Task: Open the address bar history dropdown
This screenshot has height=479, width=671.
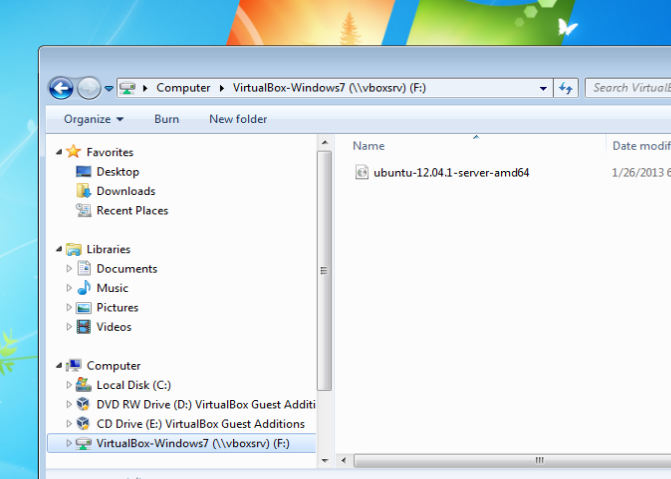Action: 543,88
